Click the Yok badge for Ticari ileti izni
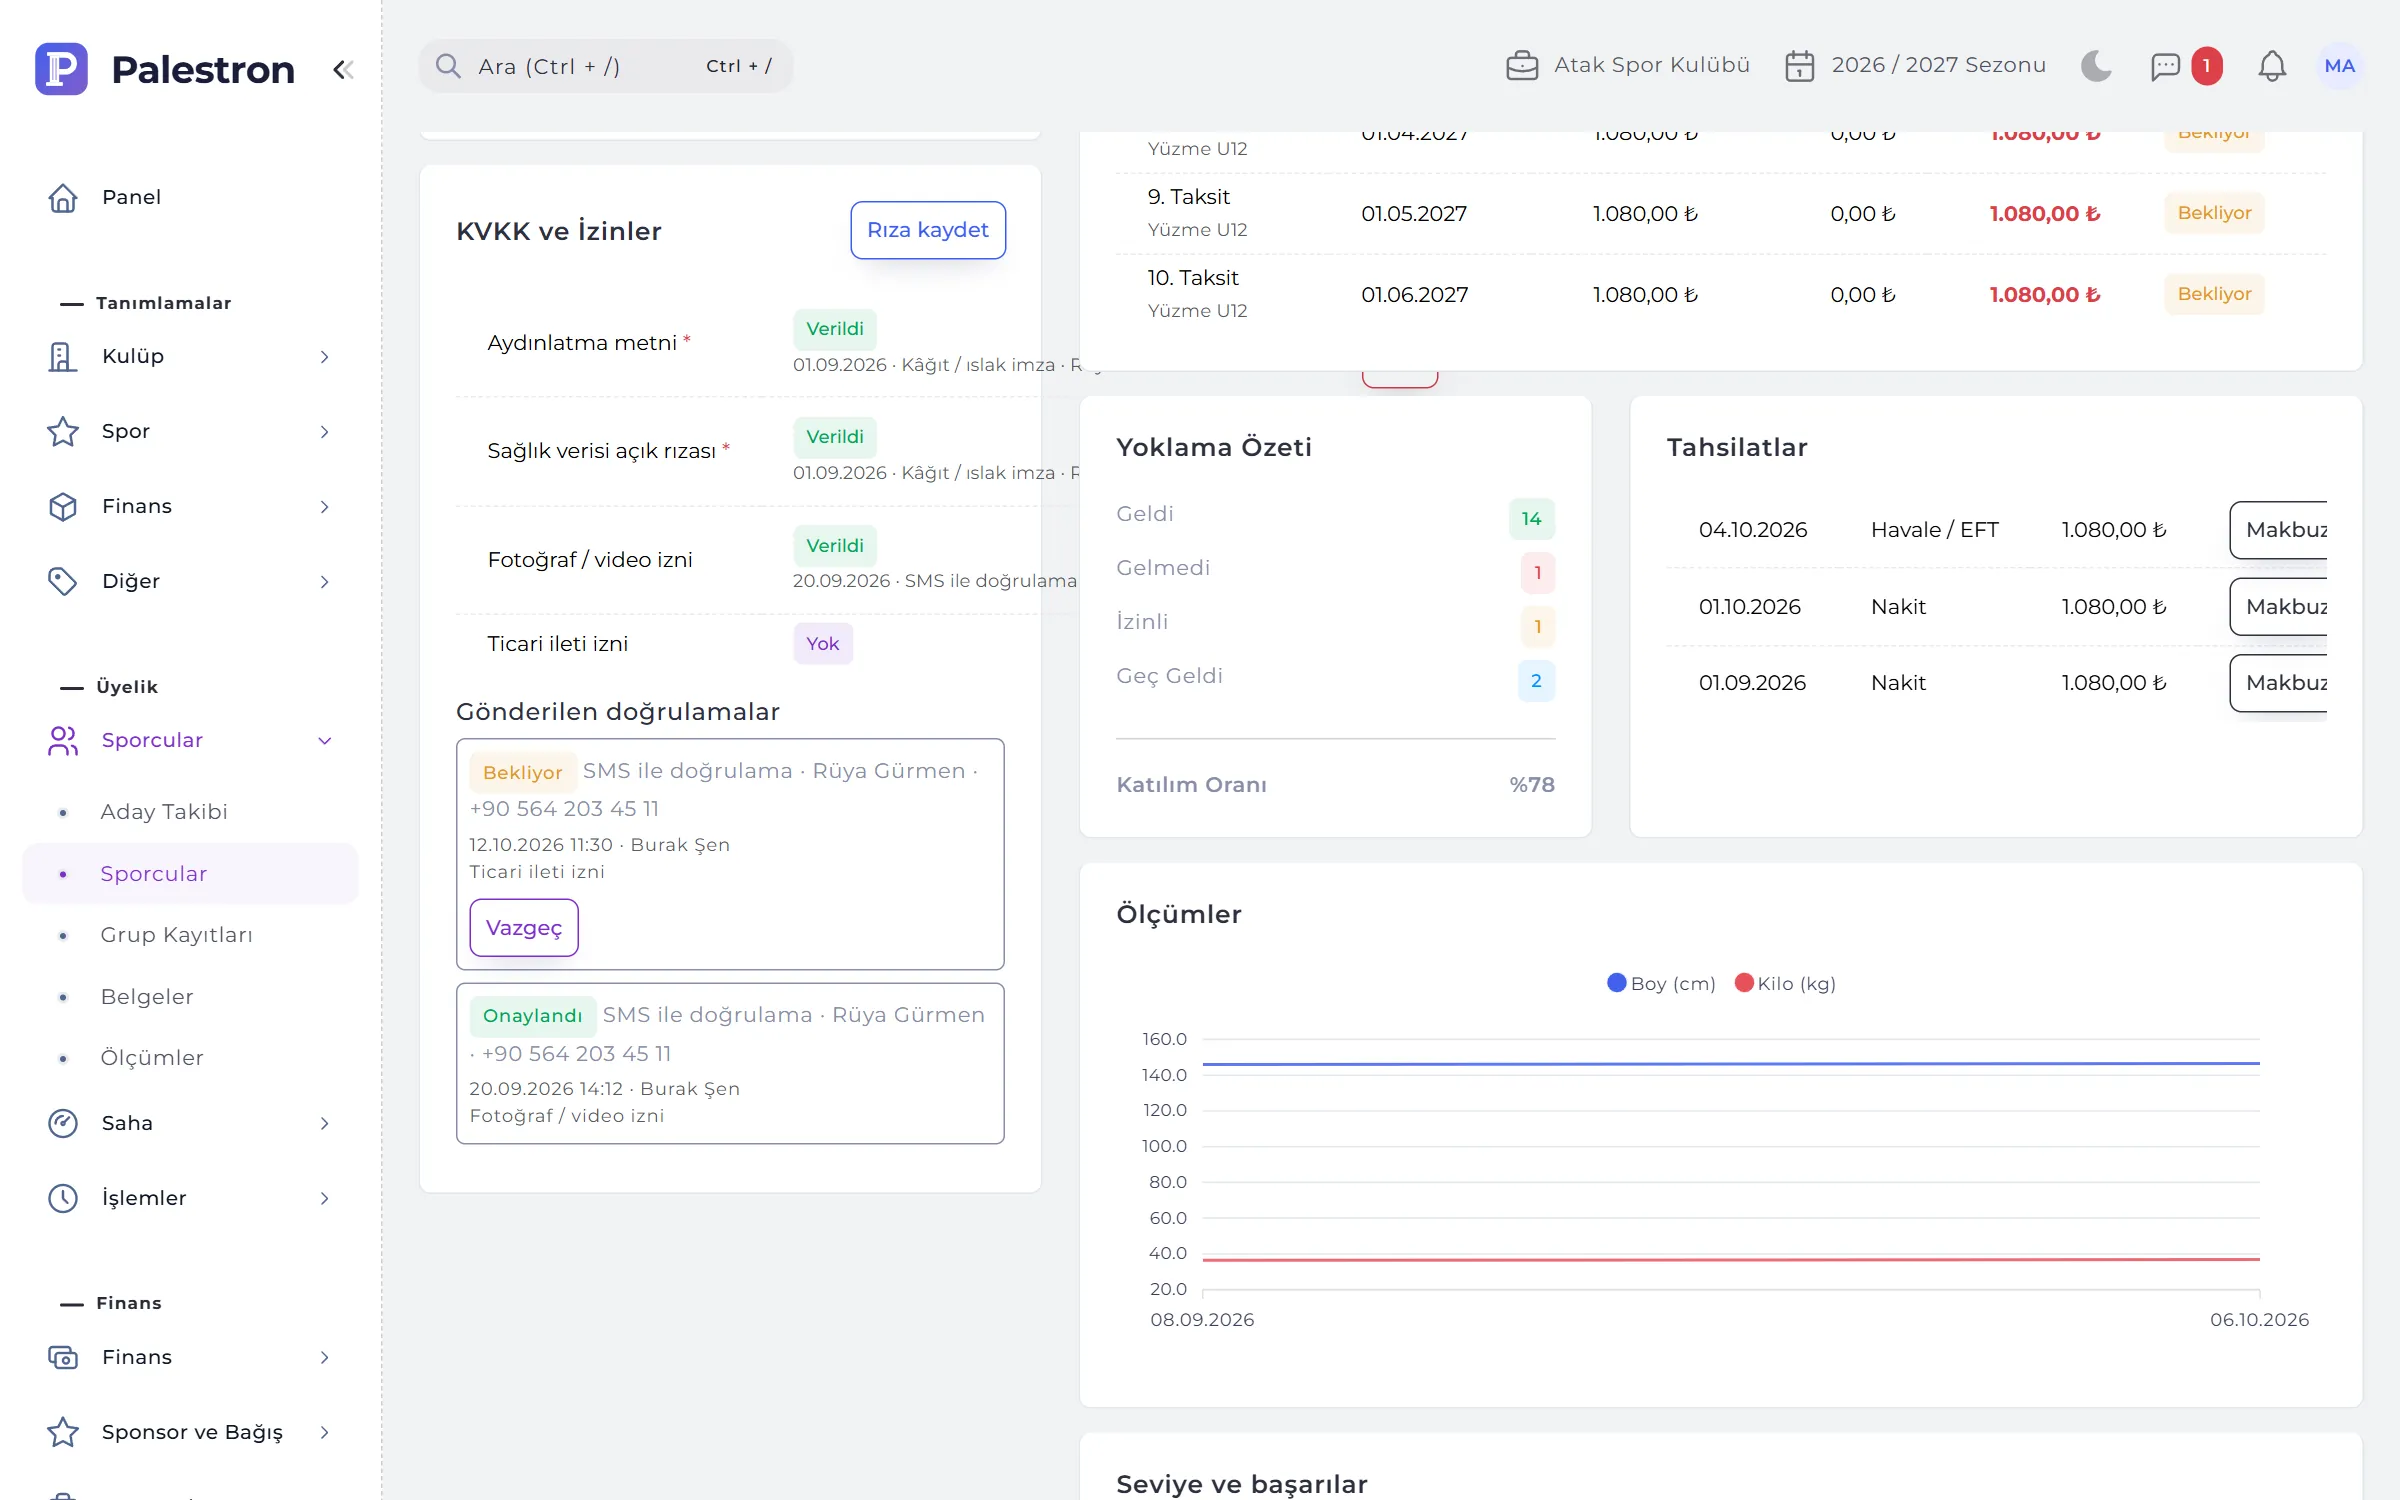 tap(823, 644)
